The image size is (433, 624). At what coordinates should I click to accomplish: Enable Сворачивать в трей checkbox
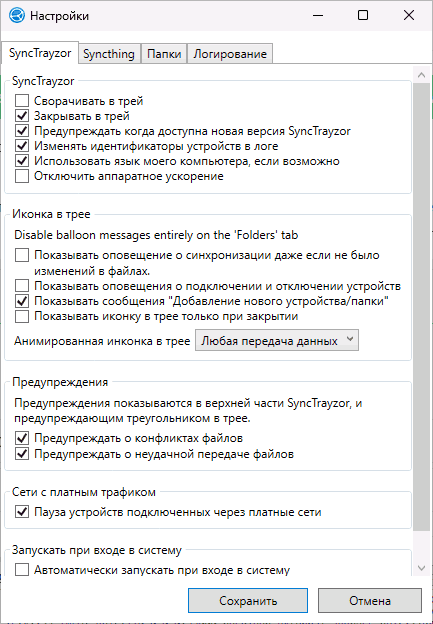point(22,101)
